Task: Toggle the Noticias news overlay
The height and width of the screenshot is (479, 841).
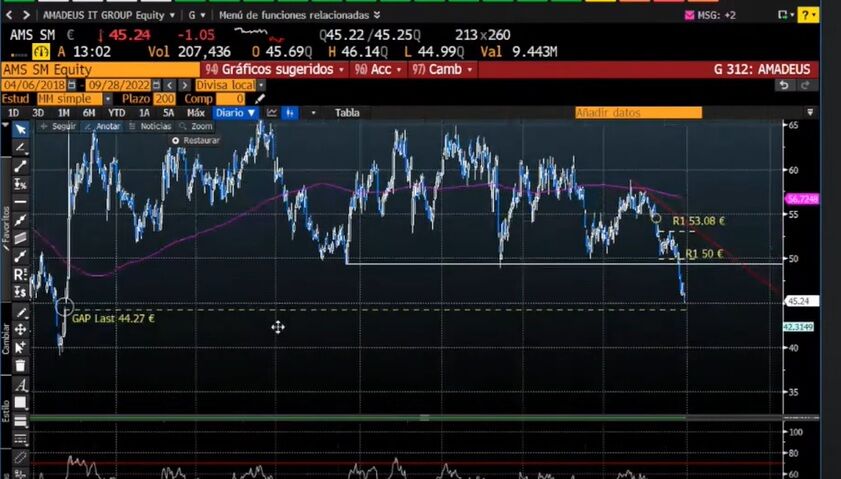Action: (x=150, y=127)
